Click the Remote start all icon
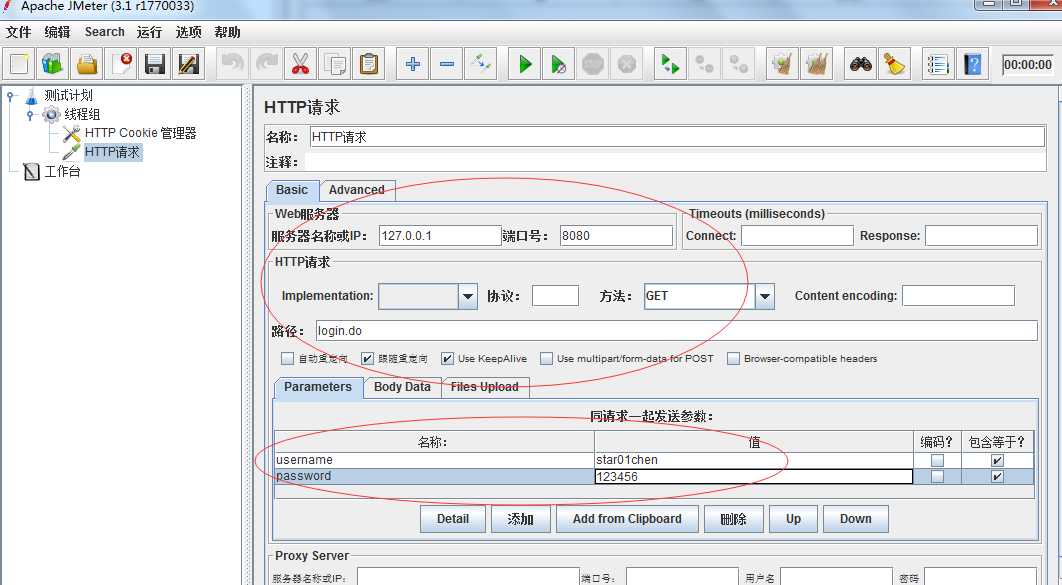Viewport: 1062px width, 585px height. coord(671,64)
